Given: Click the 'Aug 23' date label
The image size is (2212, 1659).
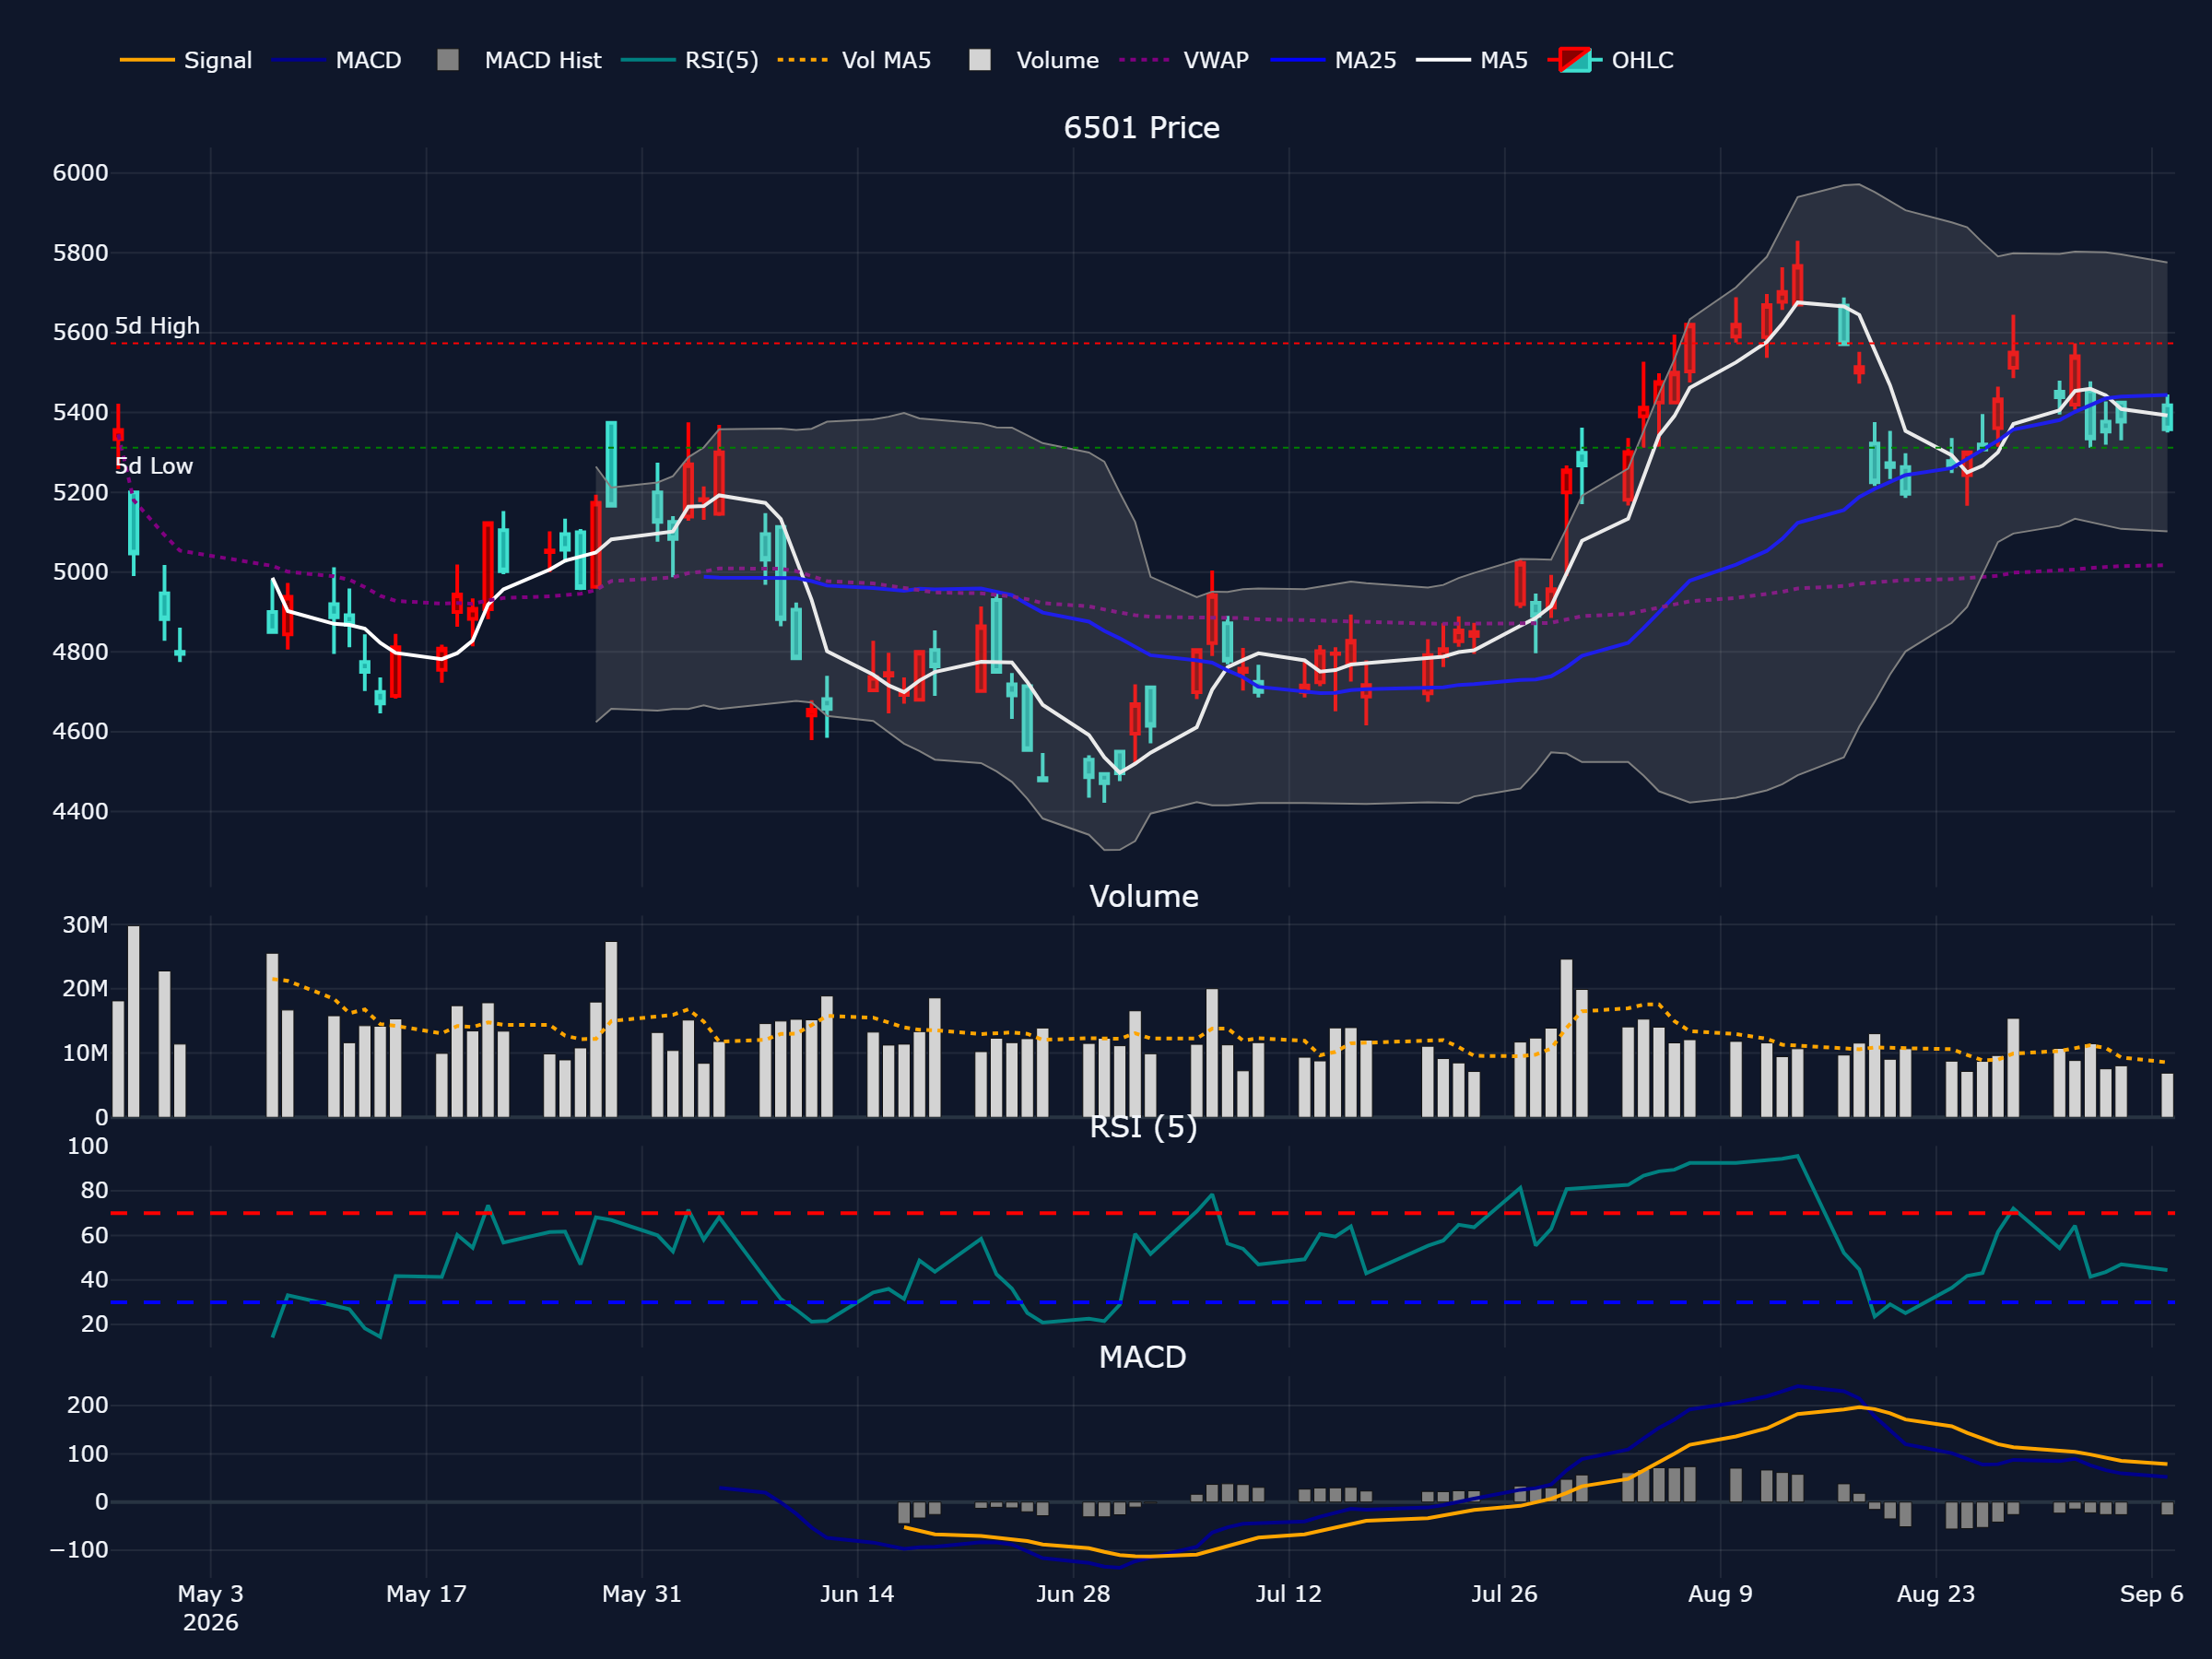Looking at the screenshot, I should 1936,1594.
